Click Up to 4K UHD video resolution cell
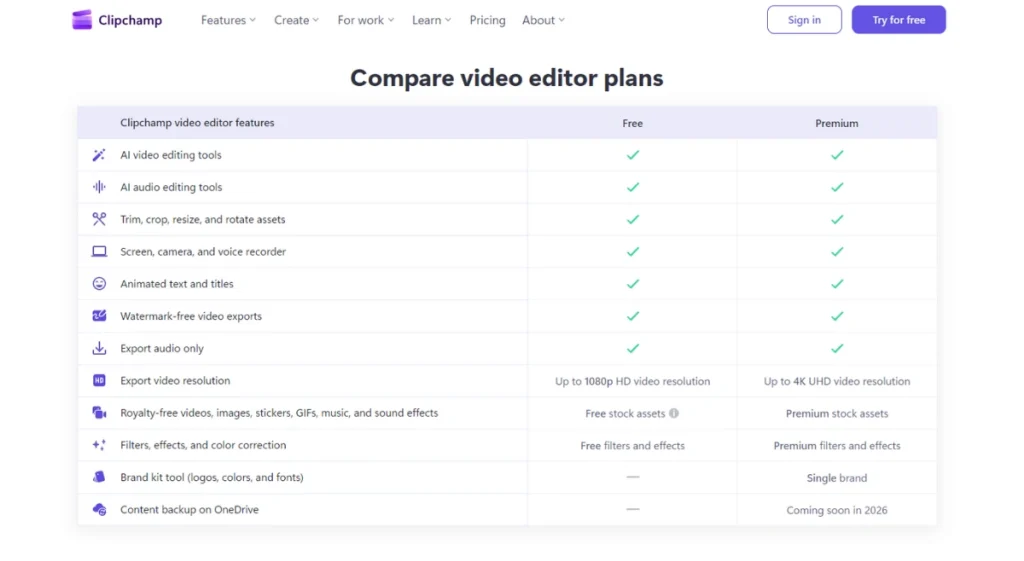This screenshot has width=1024, height=561. (x=837, y=381)
